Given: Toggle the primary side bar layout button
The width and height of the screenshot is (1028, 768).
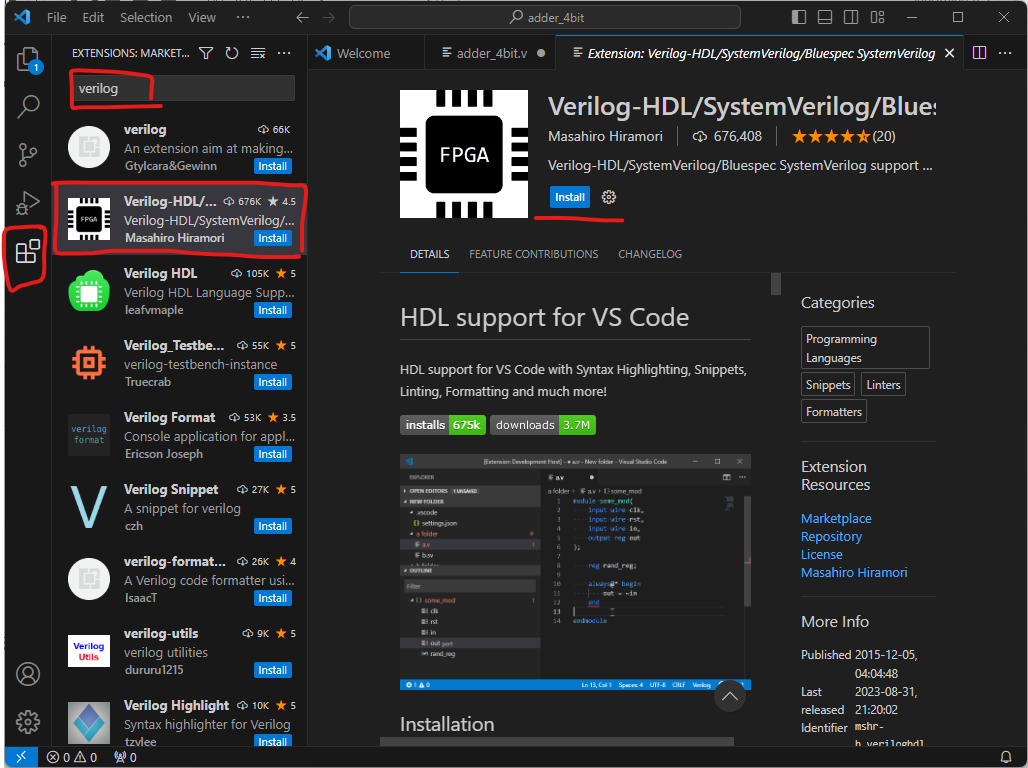Looking at the screenshot, I should (798, 18).
